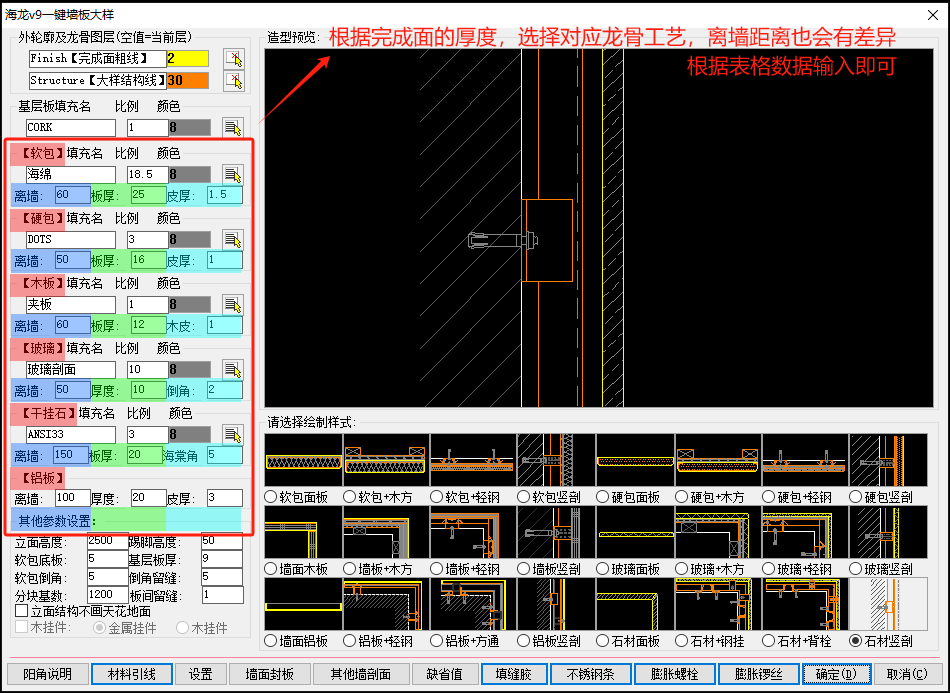Image resolution: width=950 pixels, height=693 pixels.
Task: Select the 软包竖剖 preview thumbnail
Action: pyautogui.click(x=556, y=460)
